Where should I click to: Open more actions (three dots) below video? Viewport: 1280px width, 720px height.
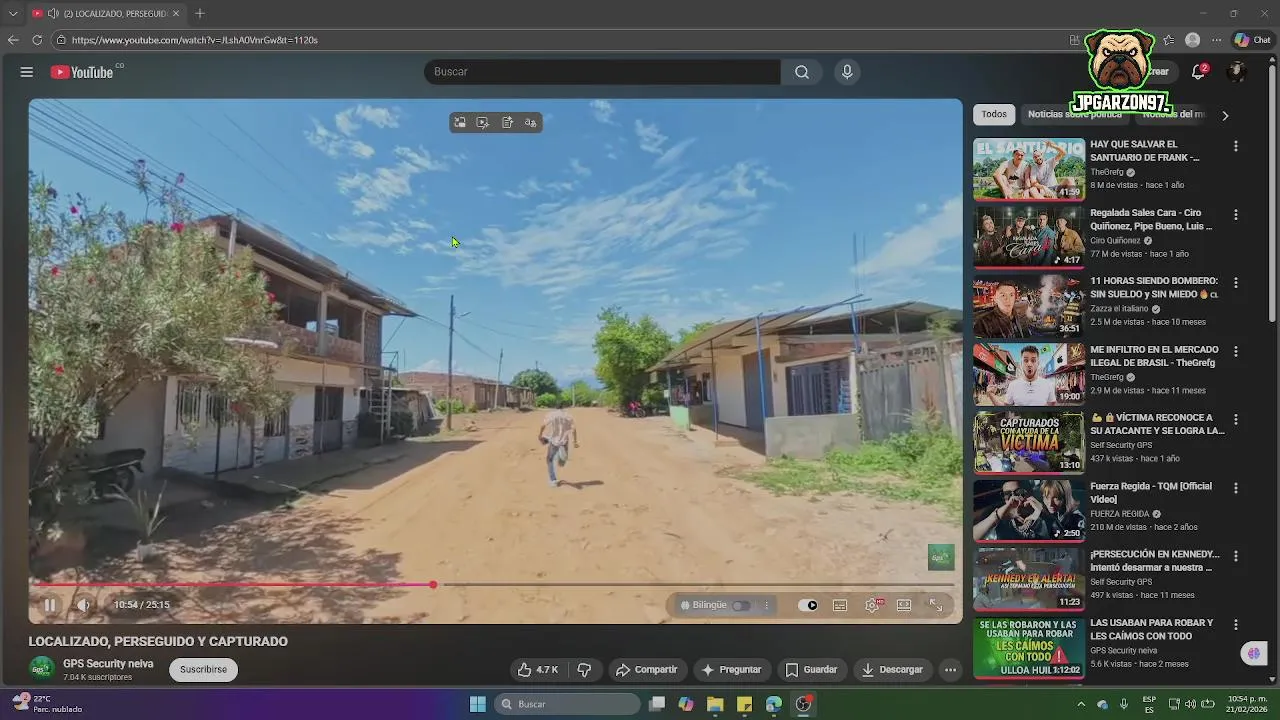(x=951, y=670)
